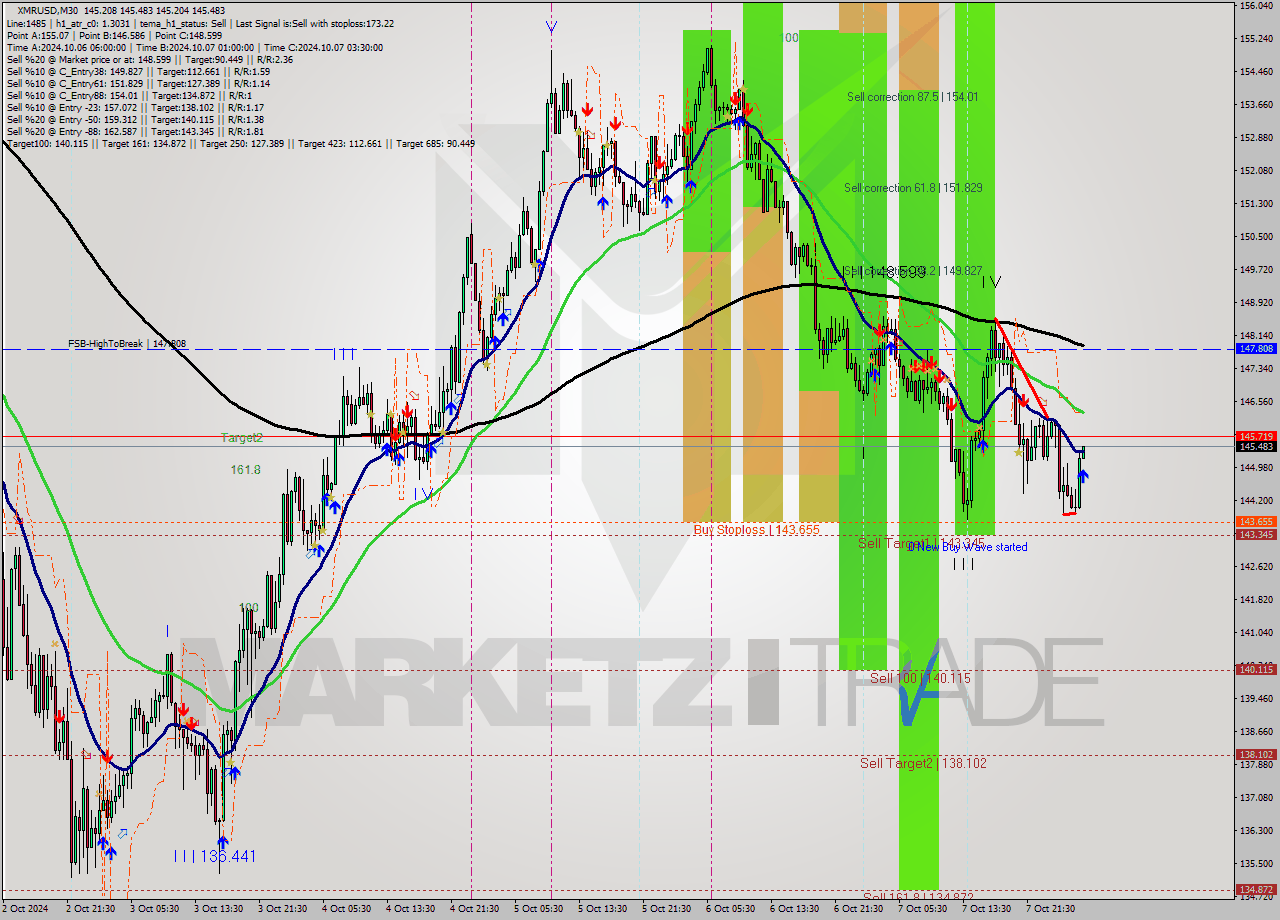
Task: Select the 'Sell Target2 | 138.102' label
Action: 923,763
